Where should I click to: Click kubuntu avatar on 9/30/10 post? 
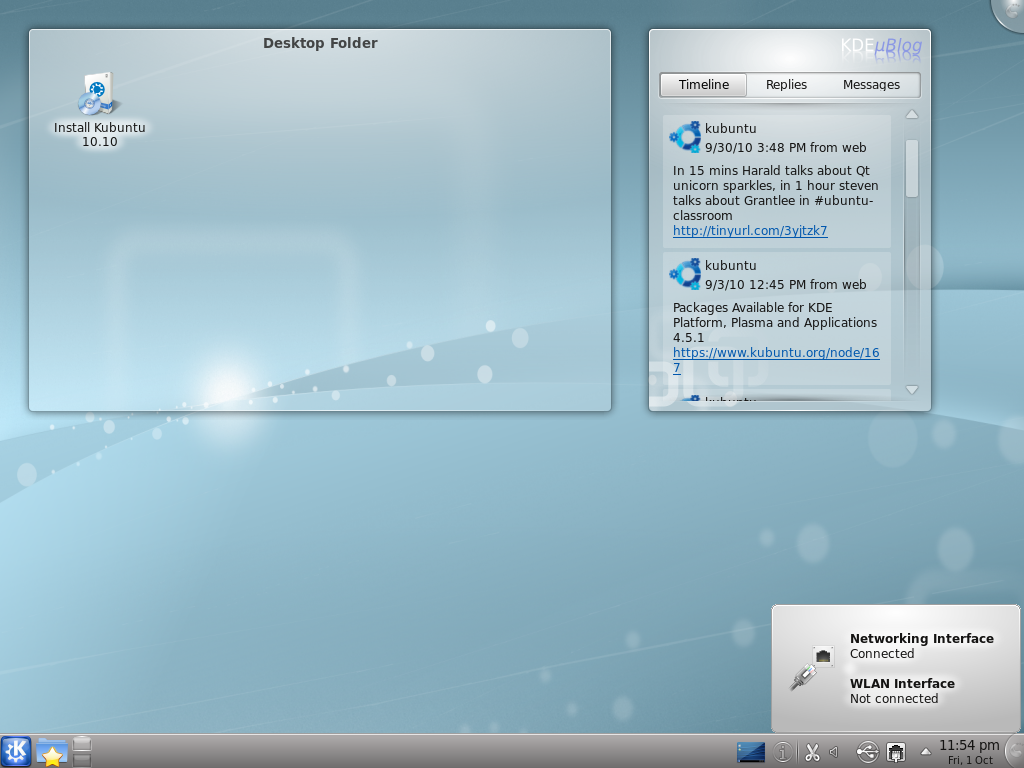[685, 137]
